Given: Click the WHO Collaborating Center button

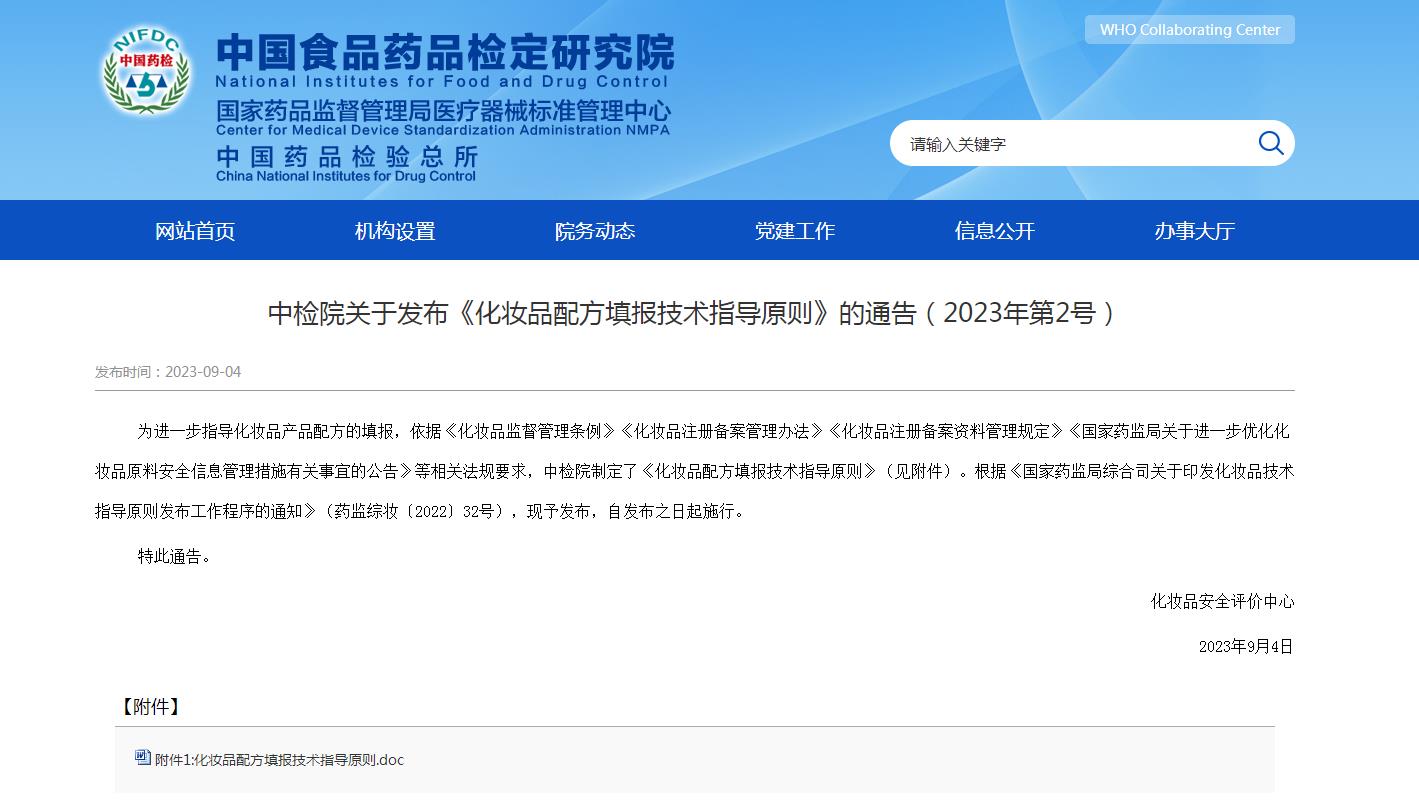Looking at the screenshot, I should 1190,29.
